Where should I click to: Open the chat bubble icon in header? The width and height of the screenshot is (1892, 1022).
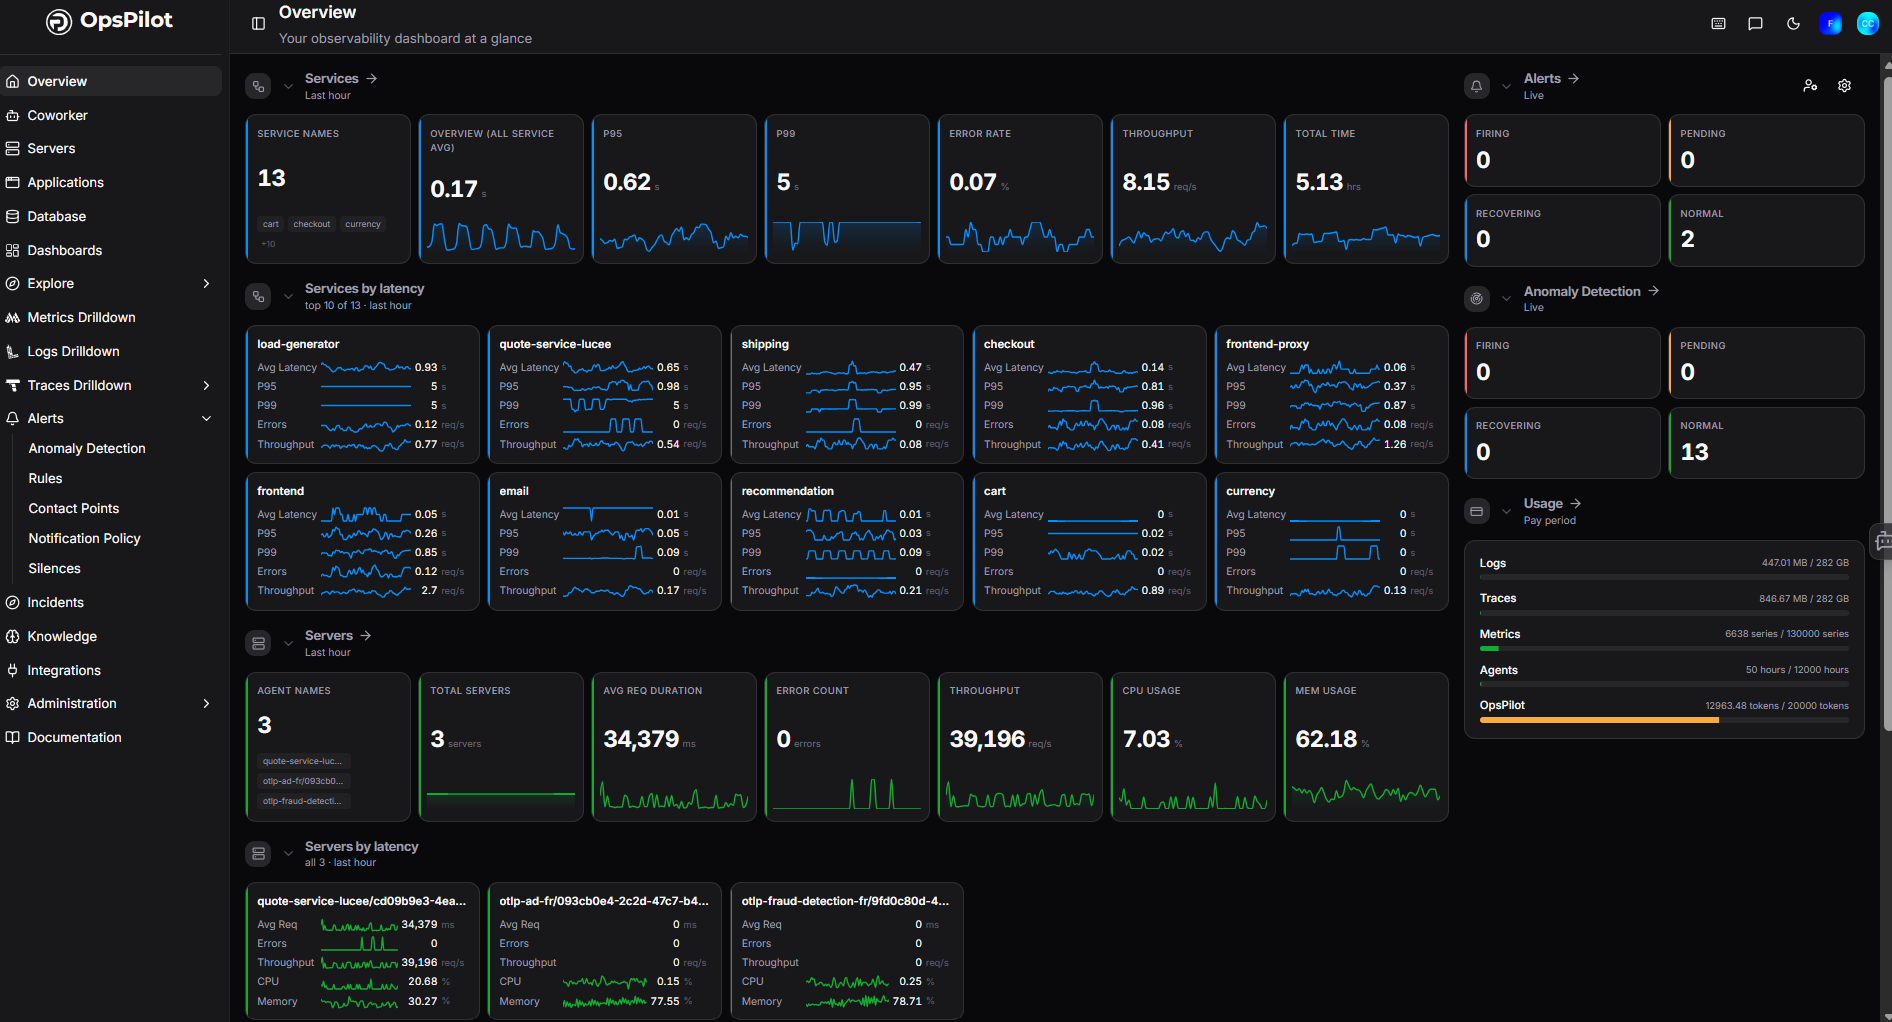pyautogui.click(x=1755, y=24)
